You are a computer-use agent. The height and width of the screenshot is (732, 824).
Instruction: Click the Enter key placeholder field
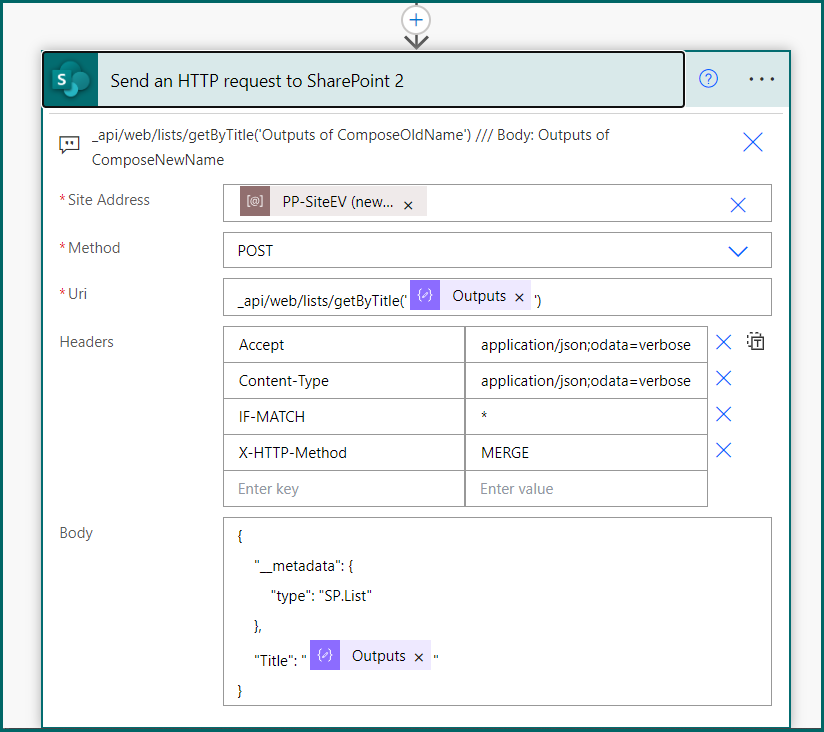pos(344,489)
